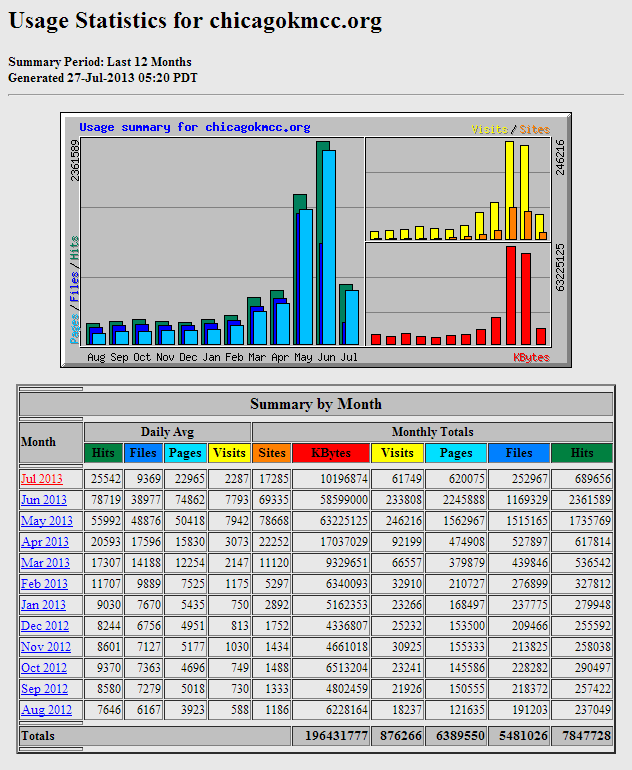Open the Nov 2012 monthly report link

click(x=46, y=647)
